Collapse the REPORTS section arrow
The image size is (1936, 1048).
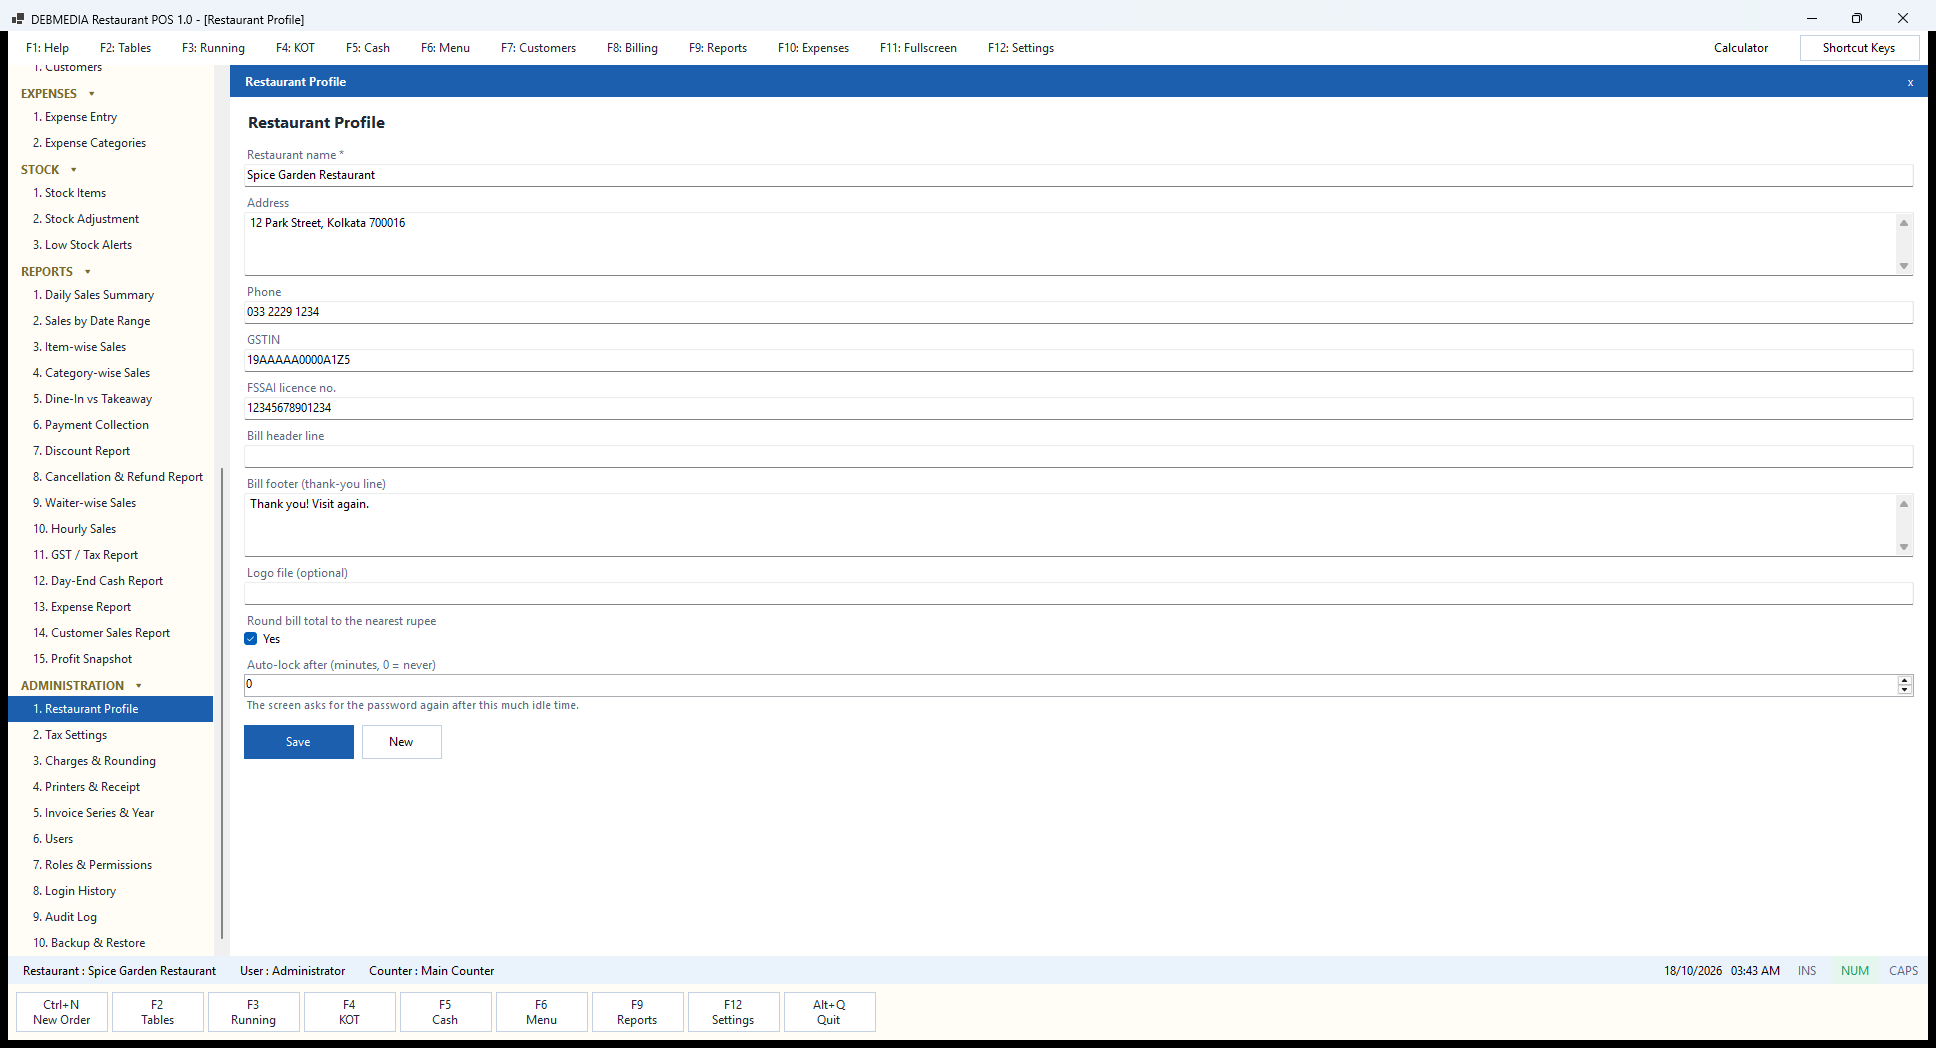click(x=88, y=272)
